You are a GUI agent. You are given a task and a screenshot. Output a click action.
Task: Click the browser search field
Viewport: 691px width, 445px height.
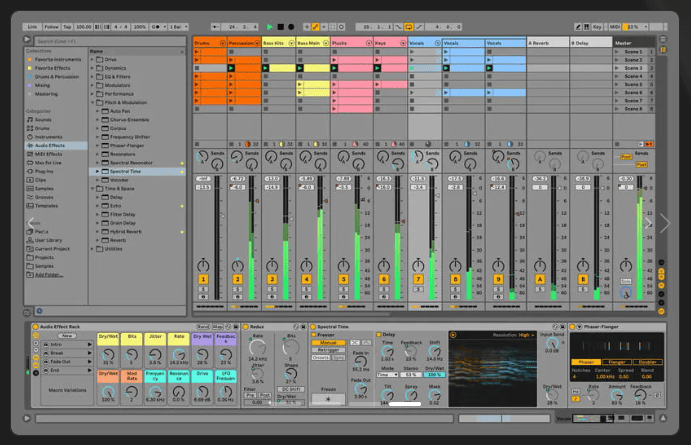(x=110, y=41)
